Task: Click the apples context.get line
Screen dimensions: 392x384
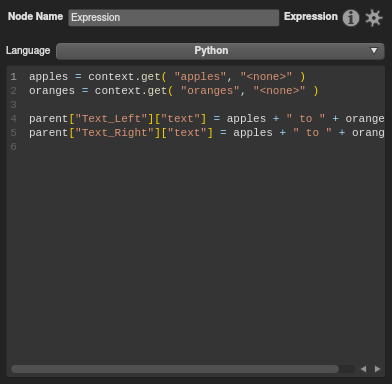Action: 167,77
